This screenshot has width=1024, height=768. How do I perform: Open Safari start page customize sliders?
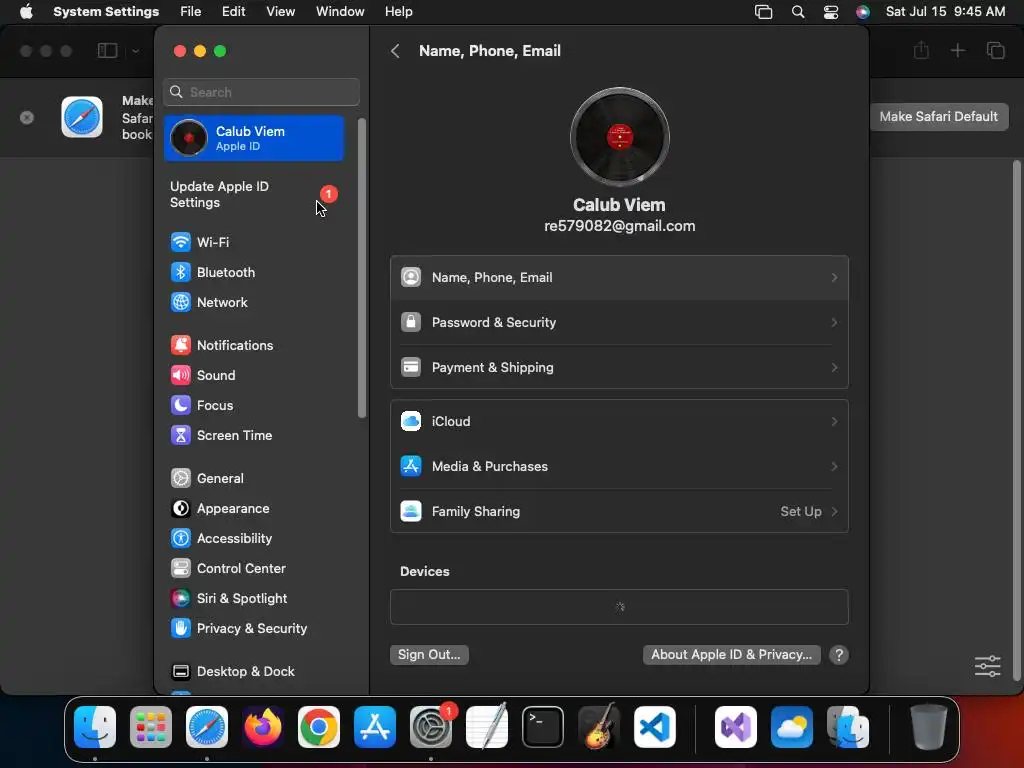point(987,666)
